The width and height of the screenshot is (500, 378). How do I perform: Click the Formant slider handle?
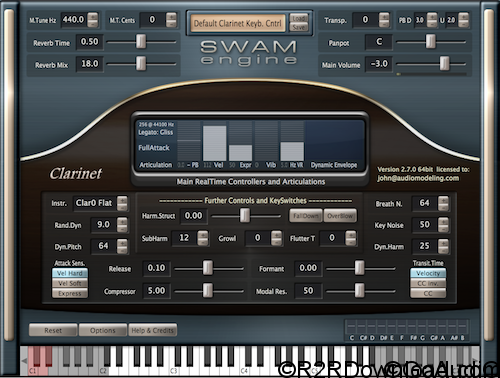(359, 268)
